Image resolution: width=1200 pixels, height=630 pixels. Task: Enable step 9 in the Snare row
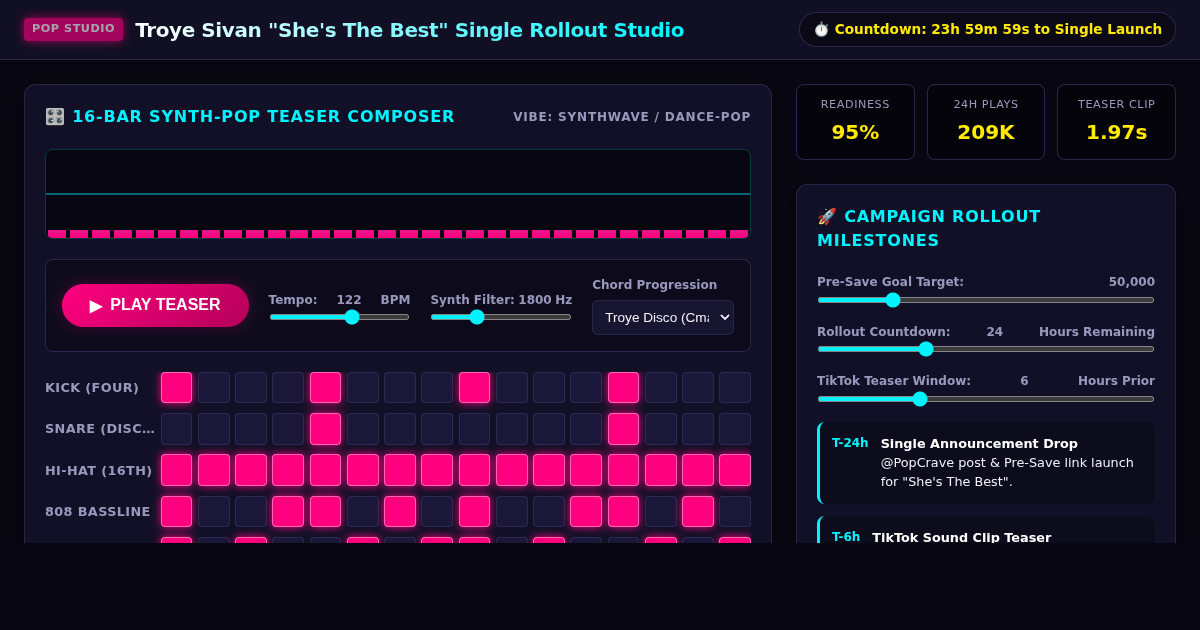click(474, 429)
